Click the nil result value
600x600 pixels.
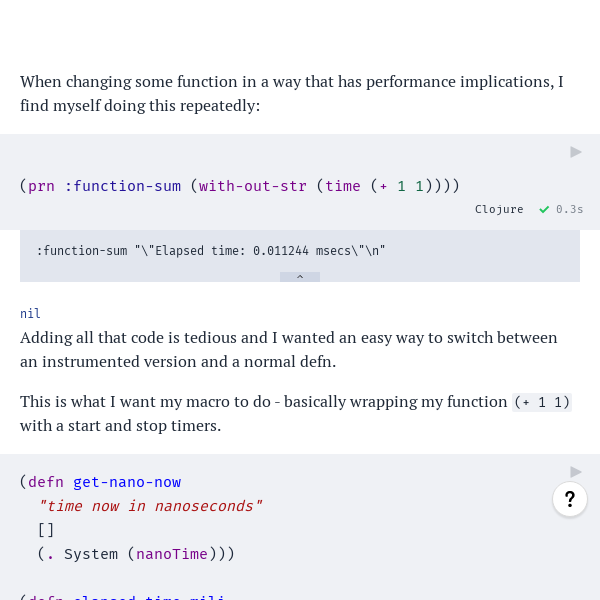click(30, 313)
